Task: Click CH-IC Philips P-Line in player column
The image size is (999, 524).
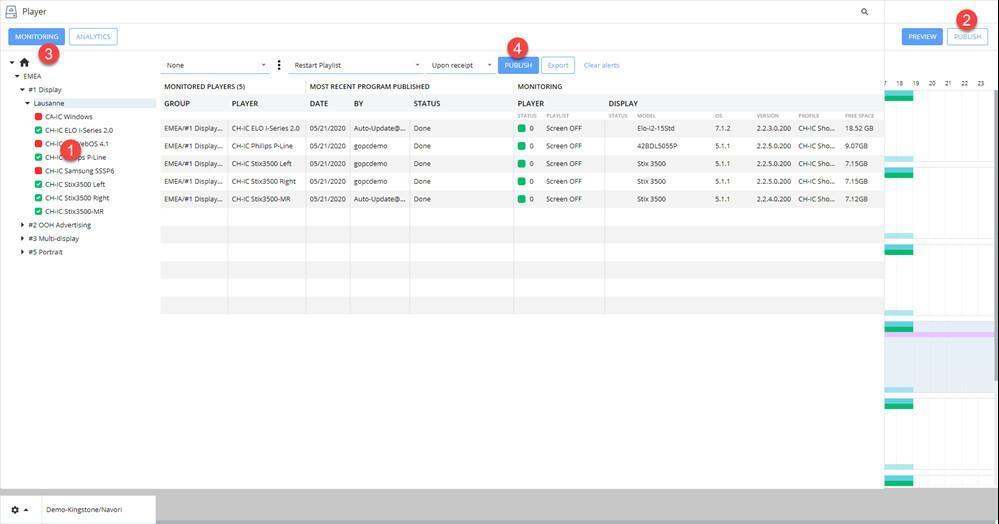Action: 262,146
